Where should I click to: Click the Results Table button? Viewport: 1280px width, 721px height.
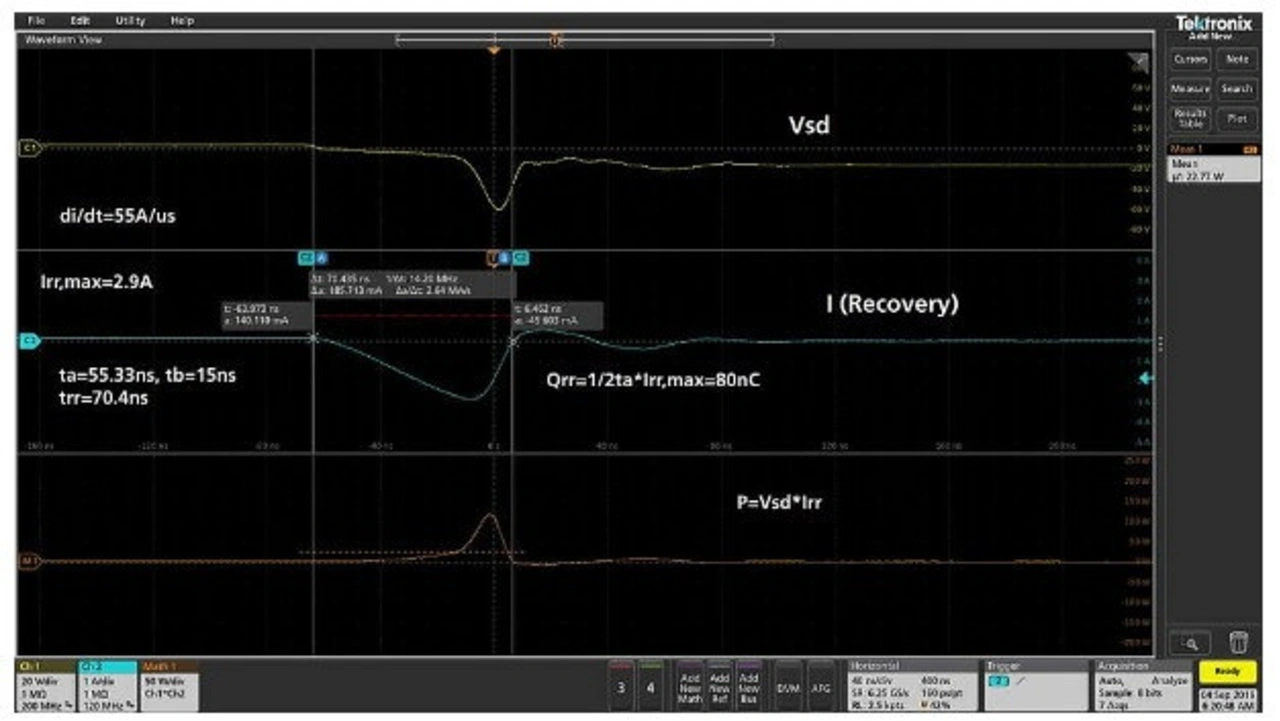(1190, 118)
